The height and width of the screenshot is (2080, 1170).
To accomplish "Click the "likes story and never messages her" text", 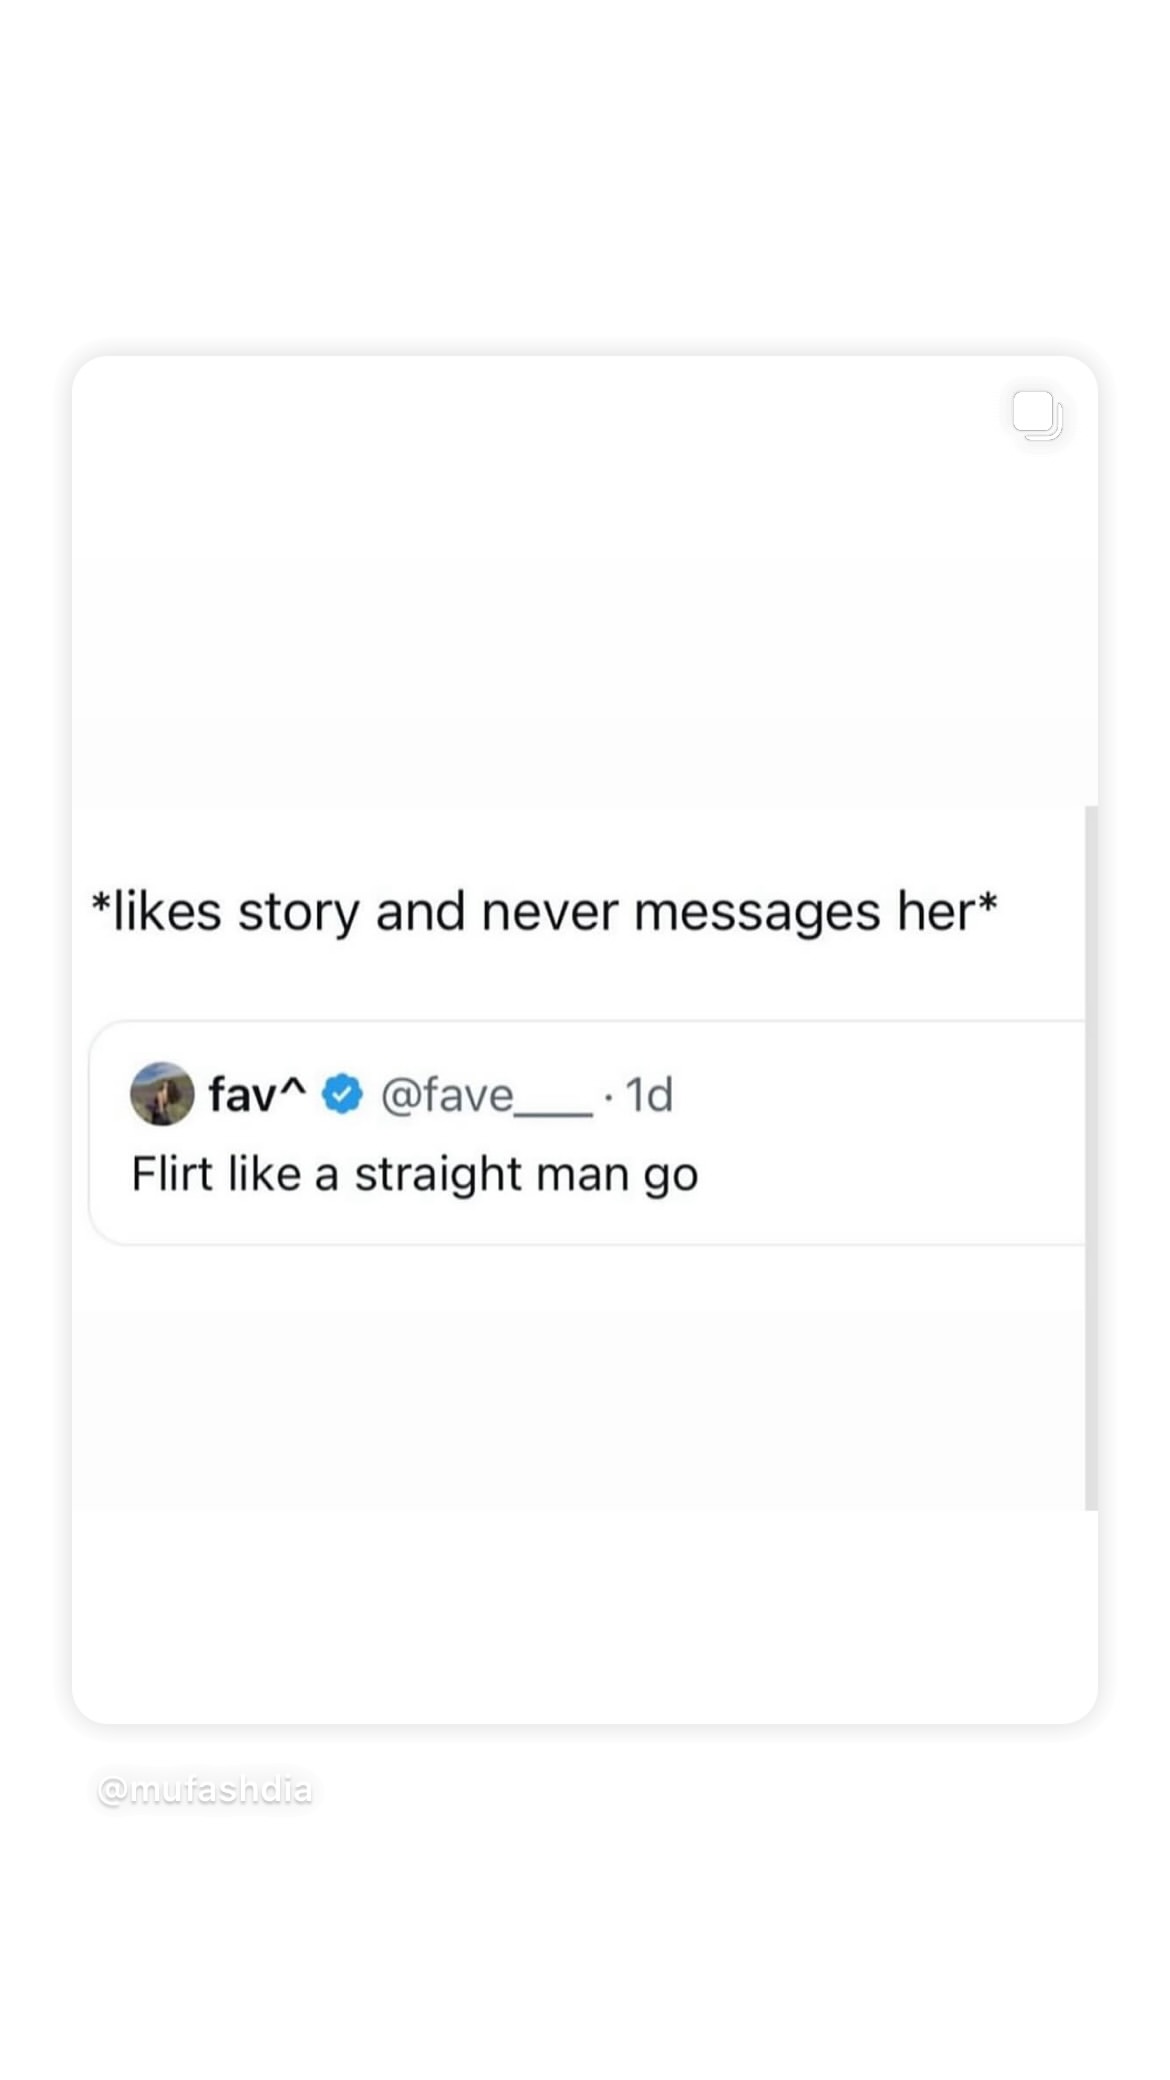I will click(x=545, y=912).
